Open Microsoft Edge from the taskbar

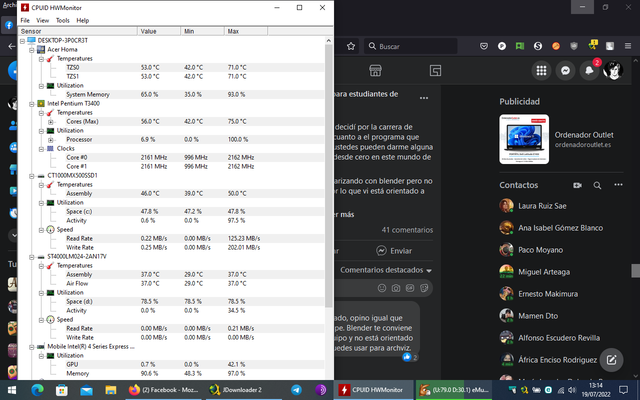(37, 390)
